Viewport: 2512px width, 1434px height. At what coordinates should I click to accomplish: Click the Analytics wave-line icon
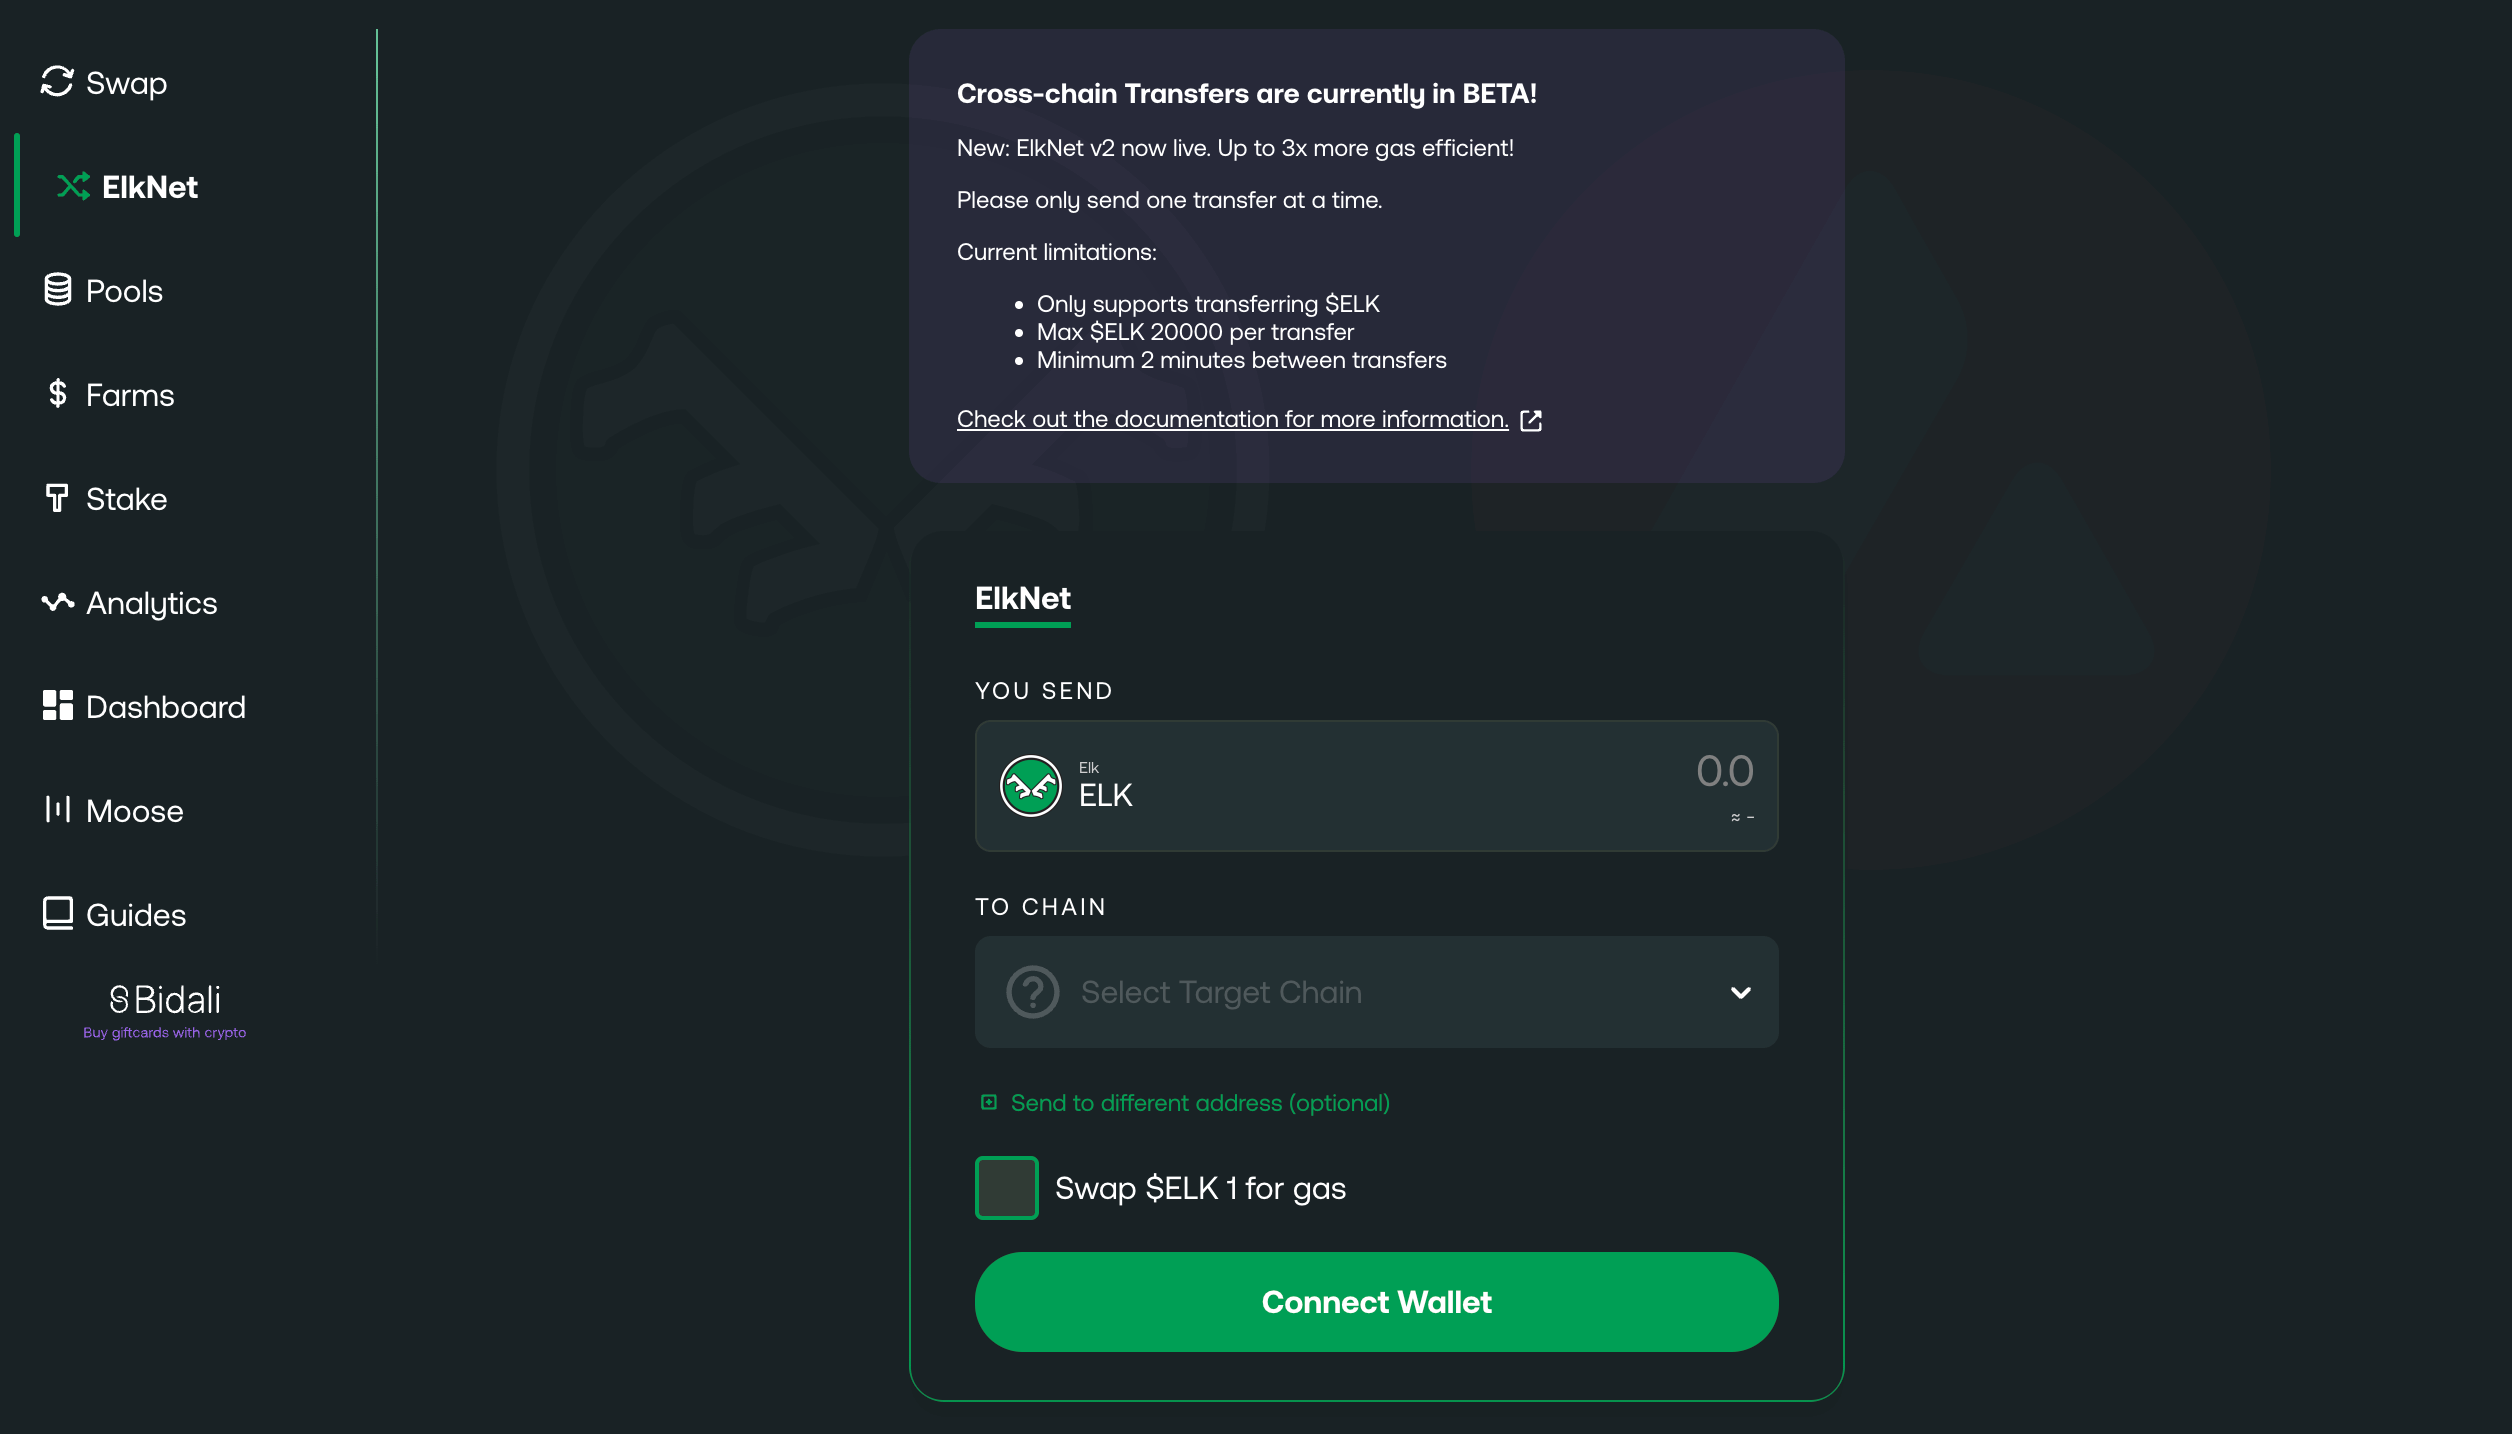pyautogui.click(x=58, y=602)
